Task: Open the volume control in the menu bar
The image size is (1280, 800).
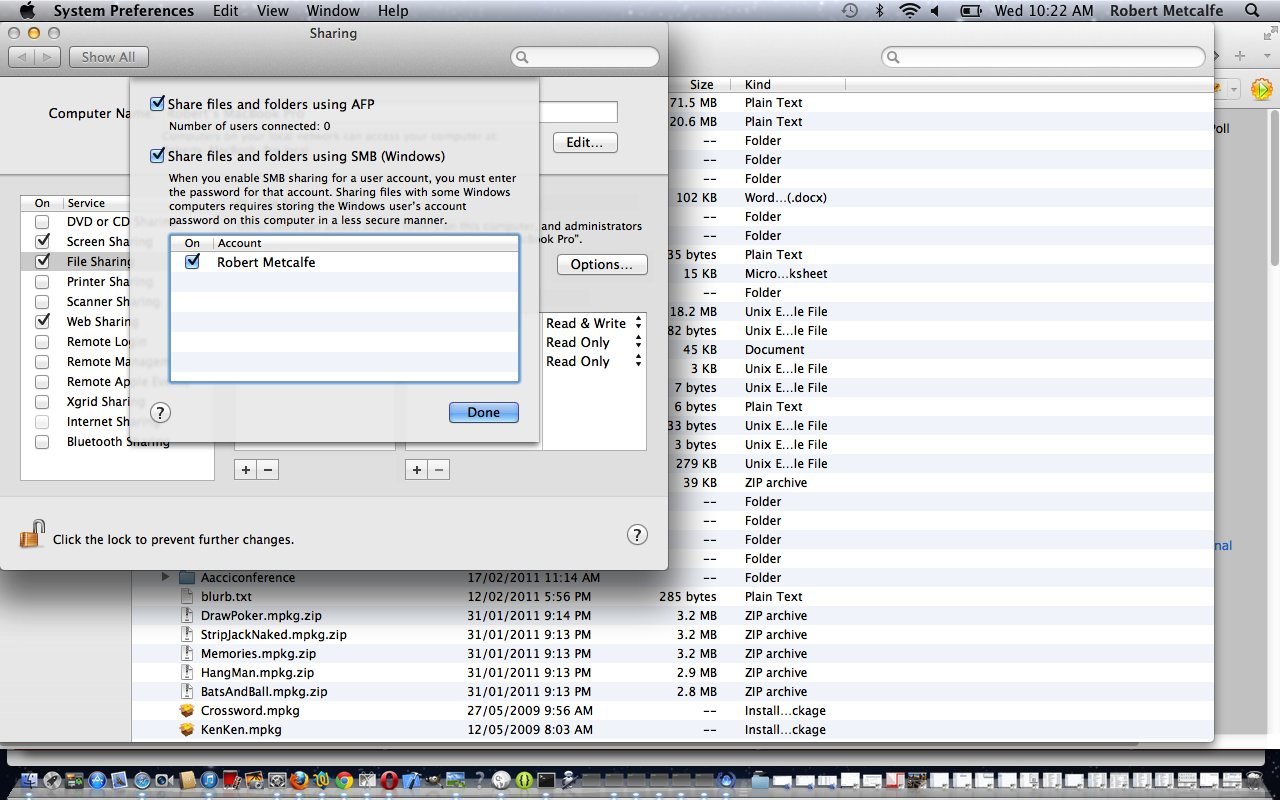Action: click(936, 11)
